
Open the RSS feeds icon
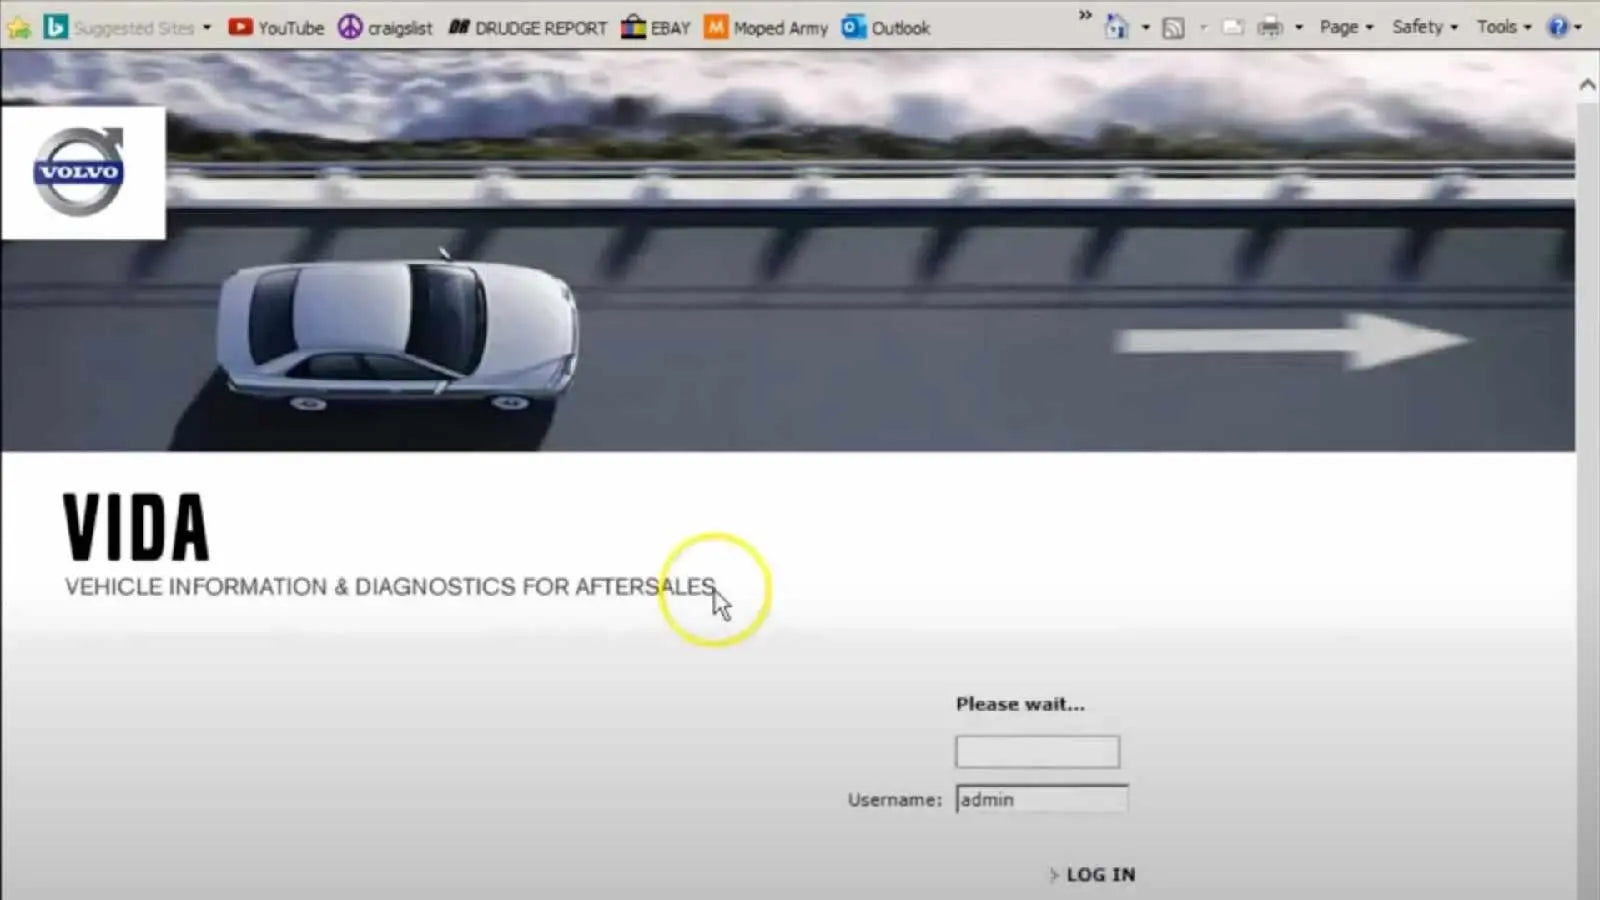tap(1173, 27)
